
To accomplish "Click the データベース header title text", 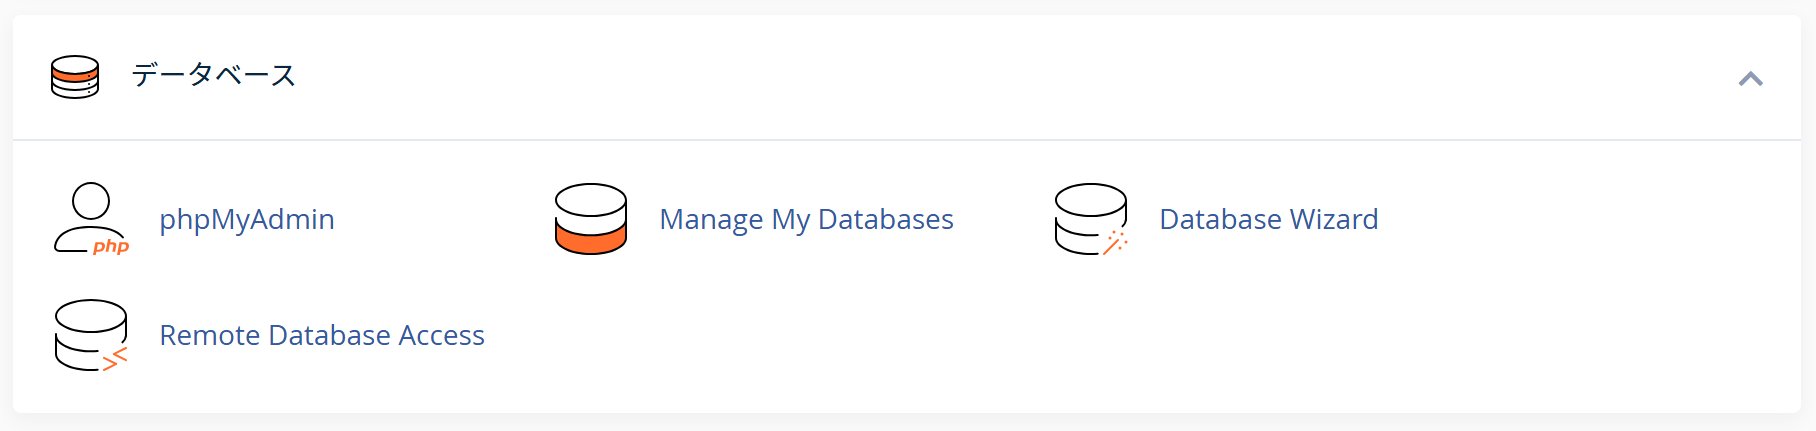I will 214,75.
